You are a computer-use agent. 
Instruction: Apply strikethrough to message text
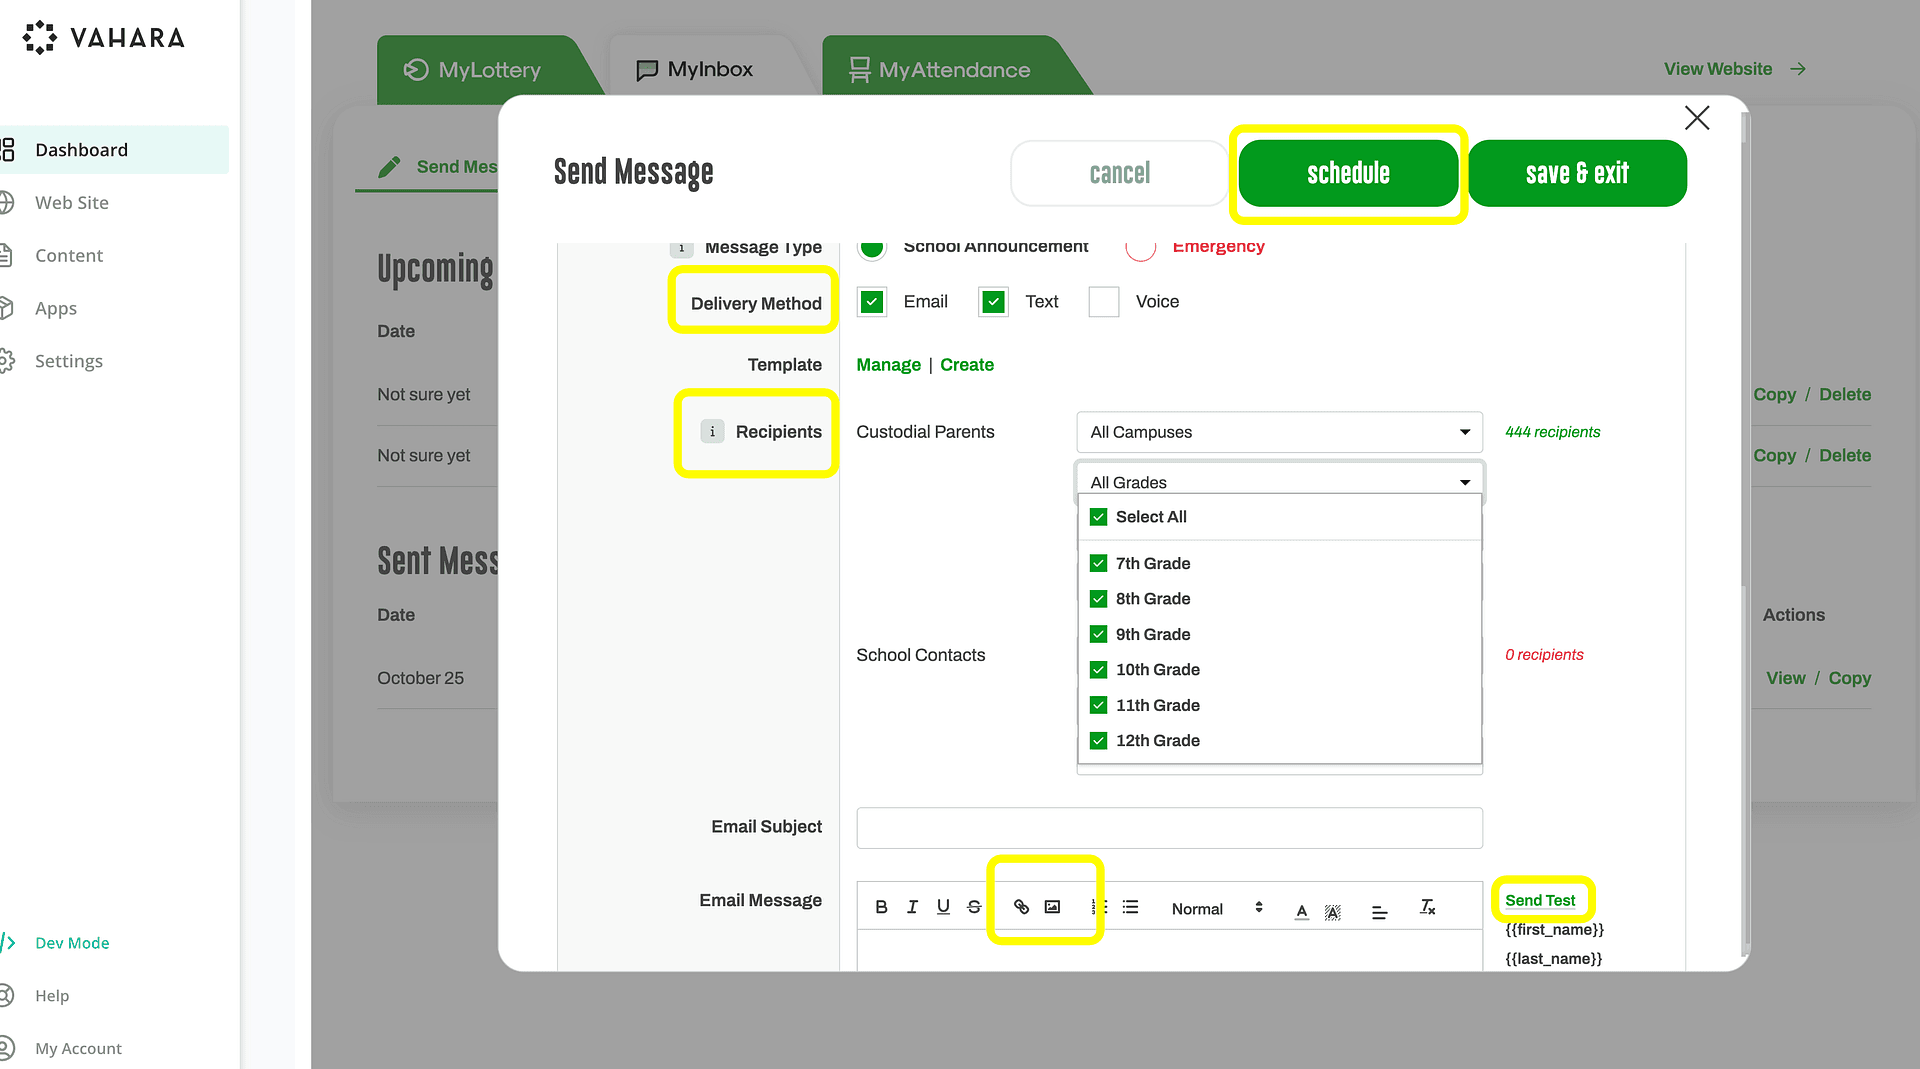(974, 907)
